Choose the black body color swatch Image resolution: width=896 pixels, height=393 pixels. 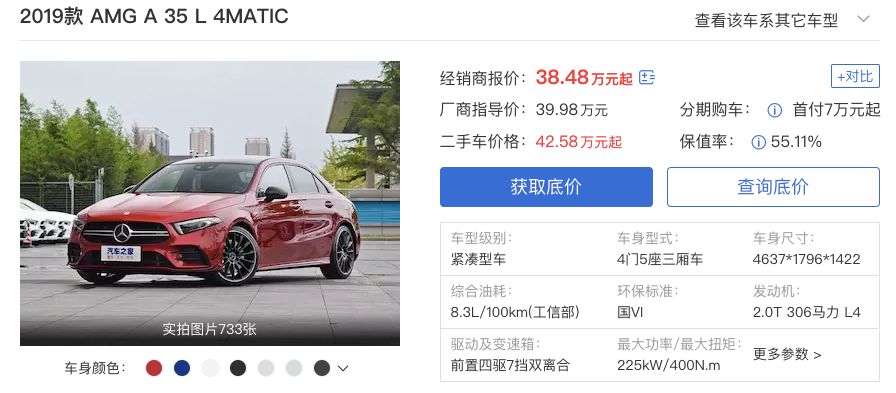238,368
